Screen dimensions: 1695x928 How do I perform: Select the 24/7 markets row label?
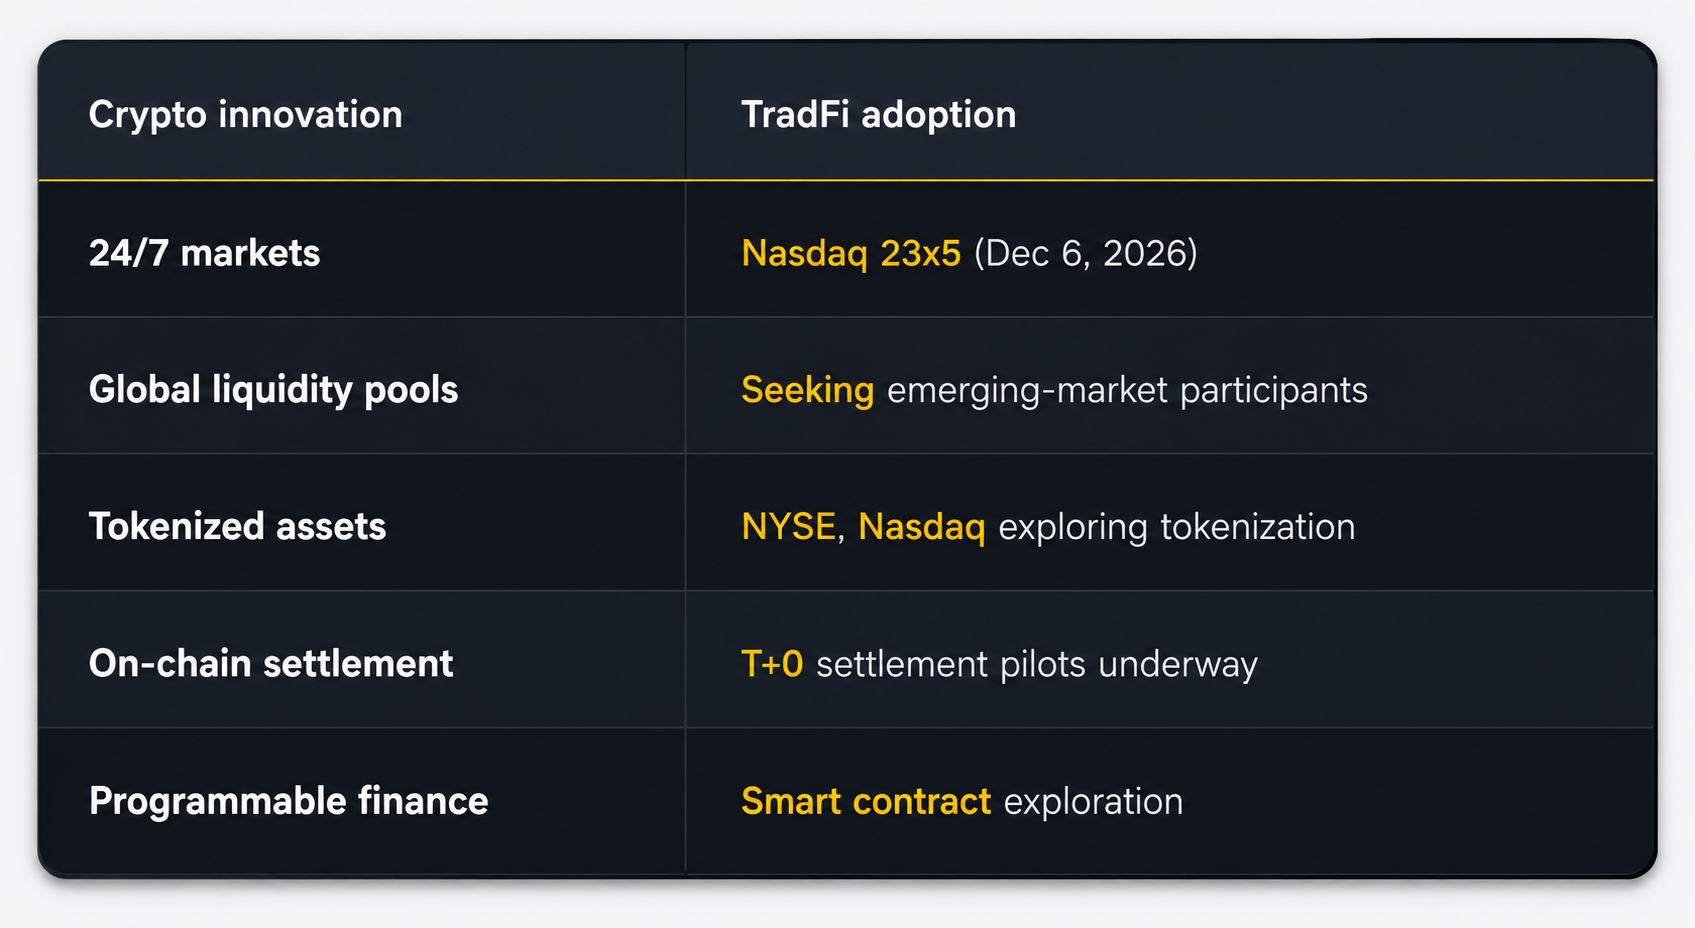204,253
